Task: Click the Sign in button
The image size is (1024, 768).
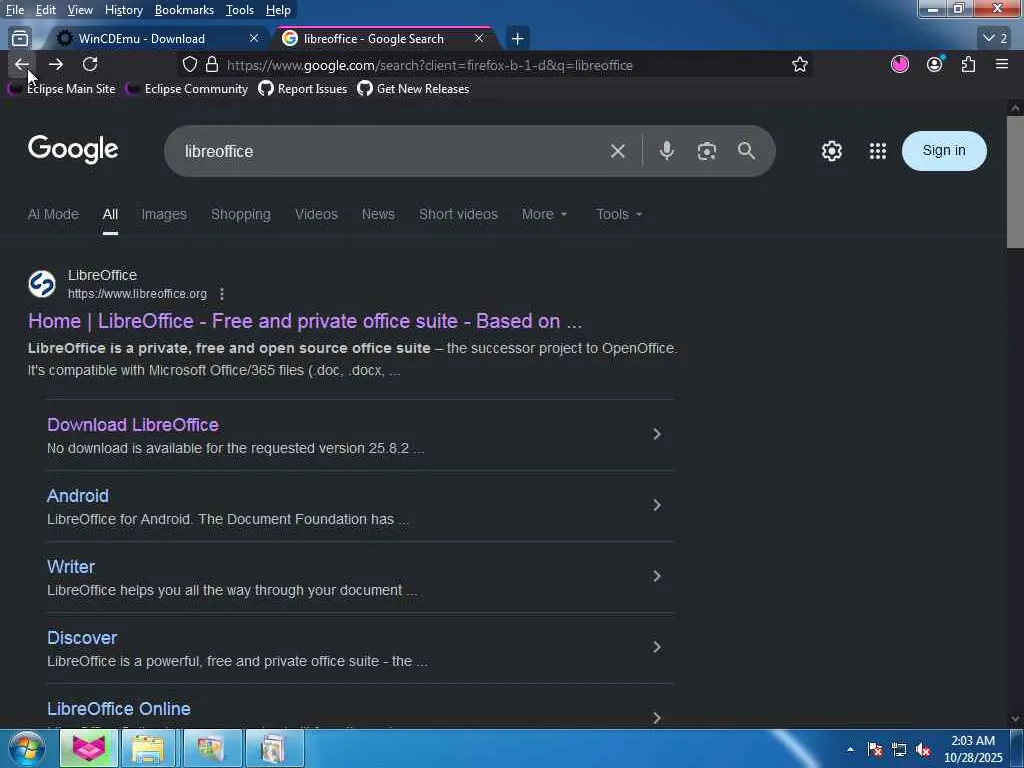Action: (x=944, y=151)
